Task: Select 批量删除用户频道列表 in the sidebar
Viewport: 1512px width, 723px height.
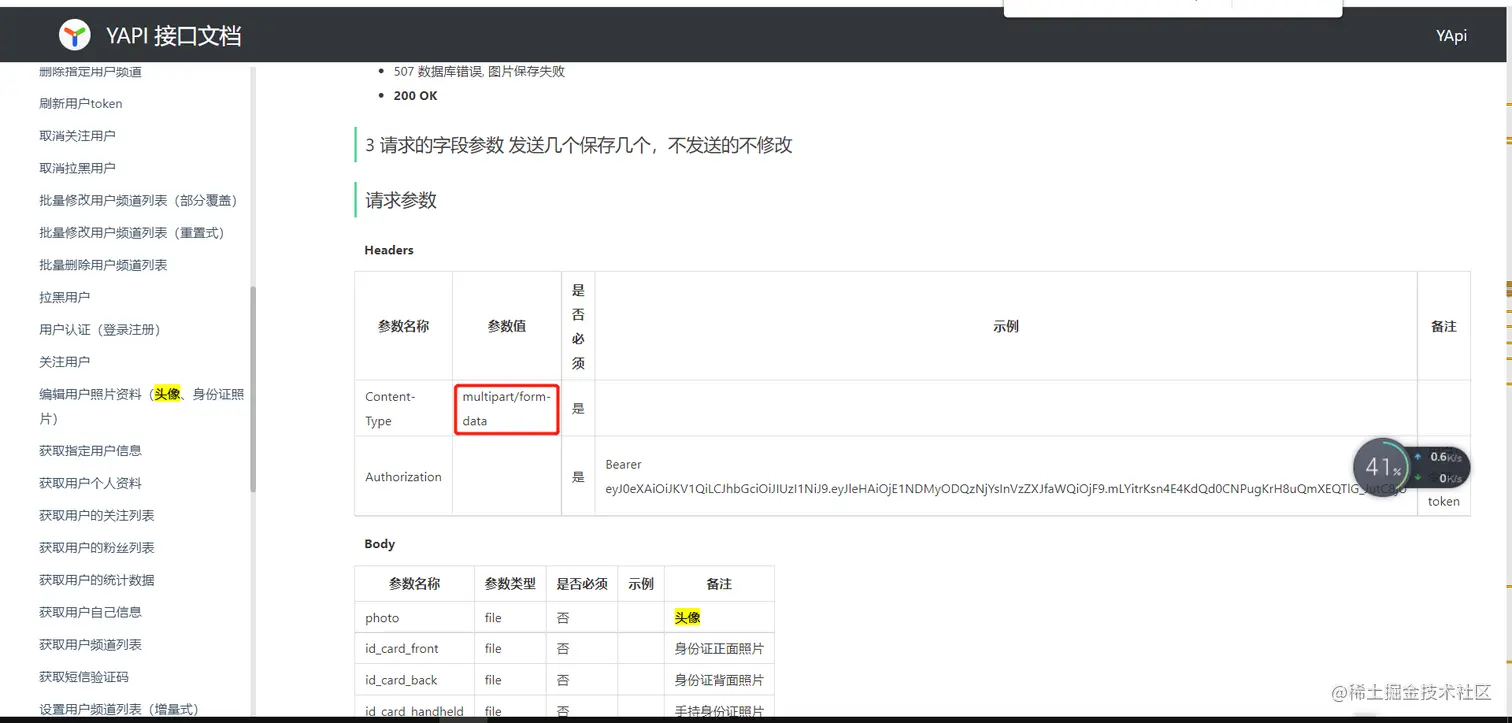Action: coord(103,265)
